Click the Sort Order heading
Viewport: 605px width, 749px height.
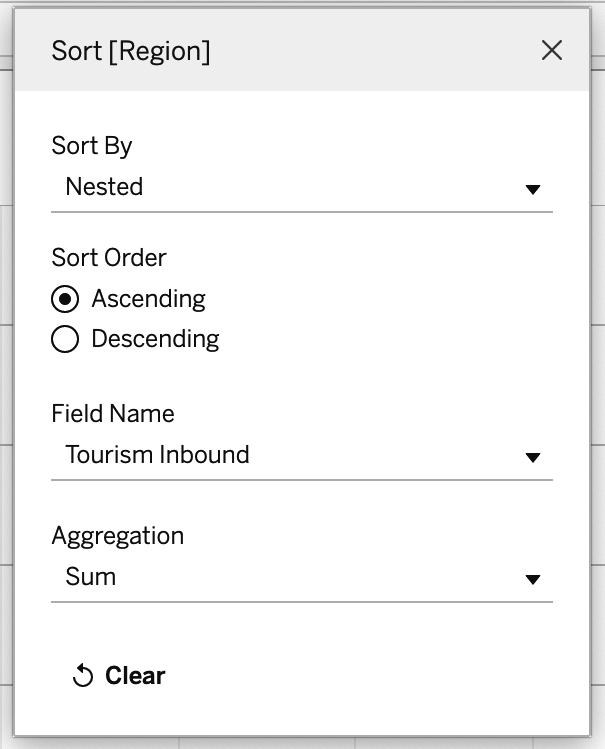pyautogui.click(x=109, y=258)
